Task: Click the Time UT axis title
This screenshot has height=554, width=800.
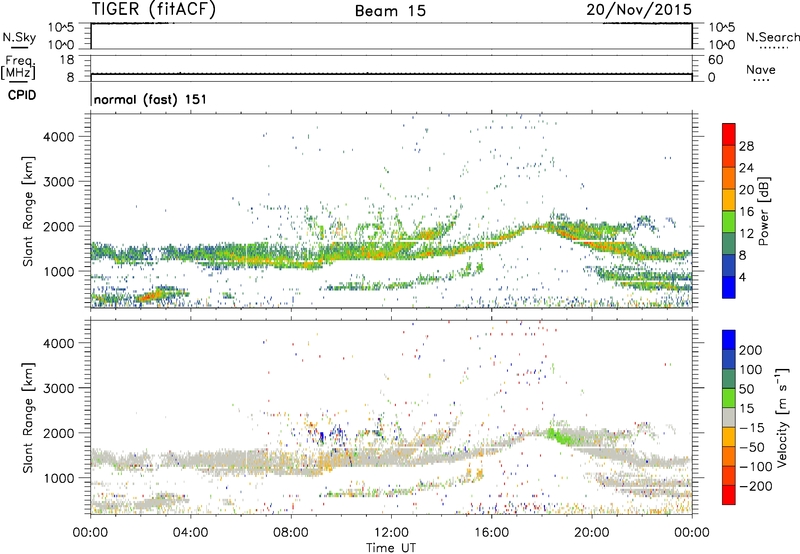Action: 391,548
